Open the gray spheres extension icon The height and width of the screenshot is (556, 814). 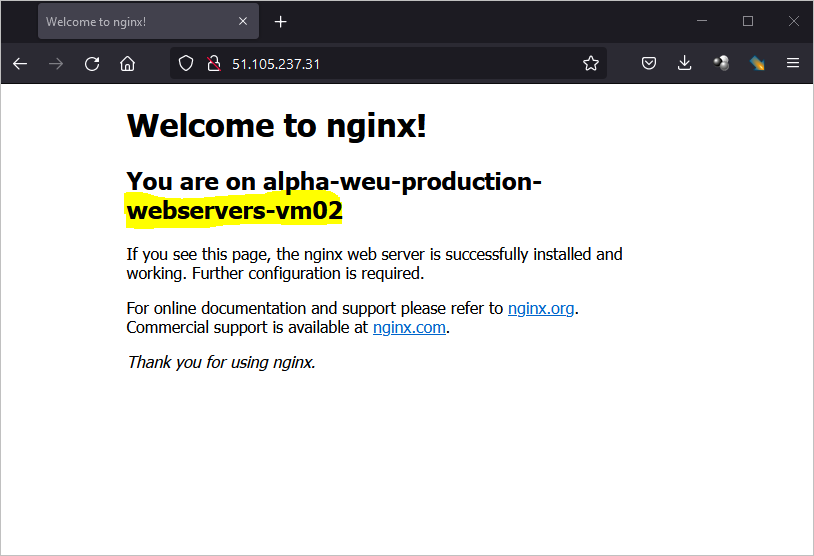point(721,63)
